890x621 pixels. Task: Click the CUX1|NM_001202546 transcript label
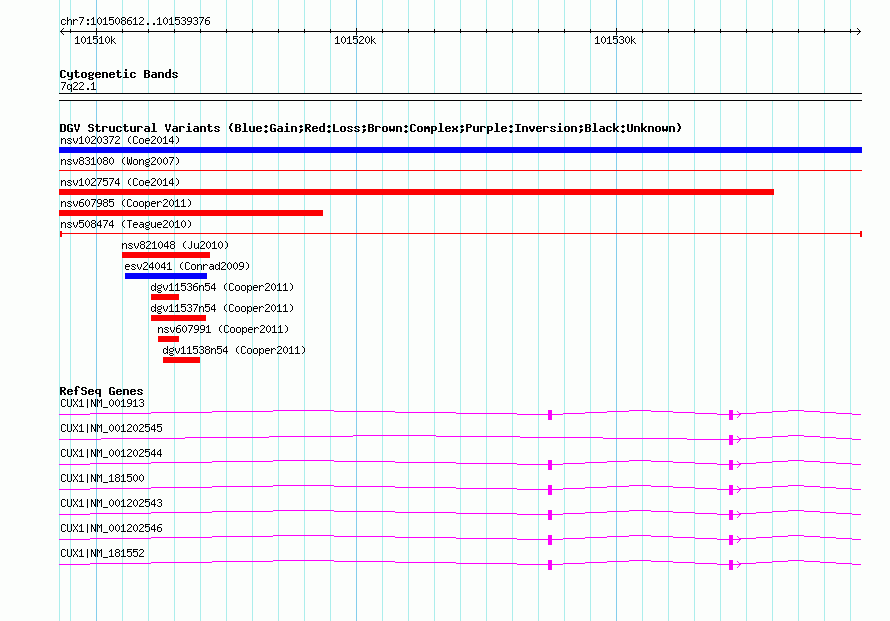(x=111, y=528)
